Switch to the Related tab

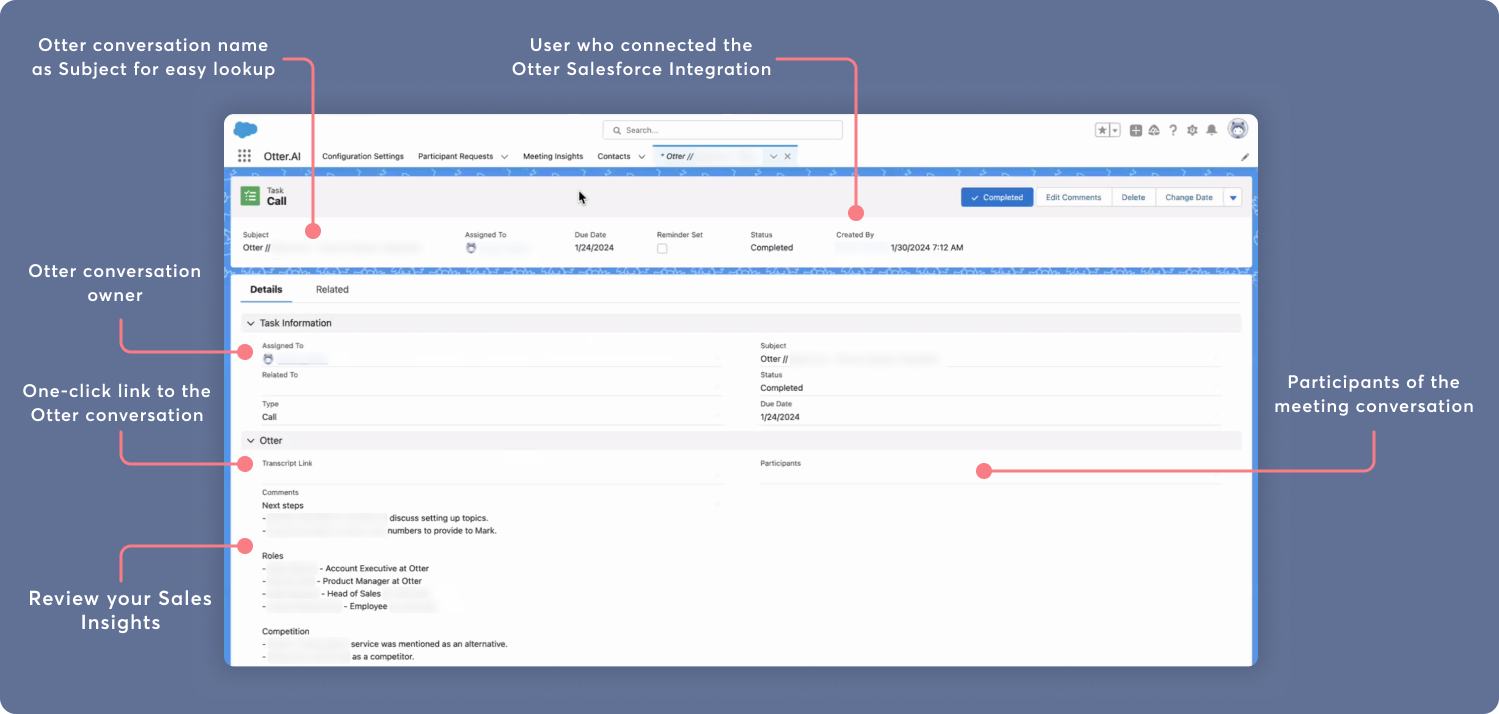tap(332, 290)
